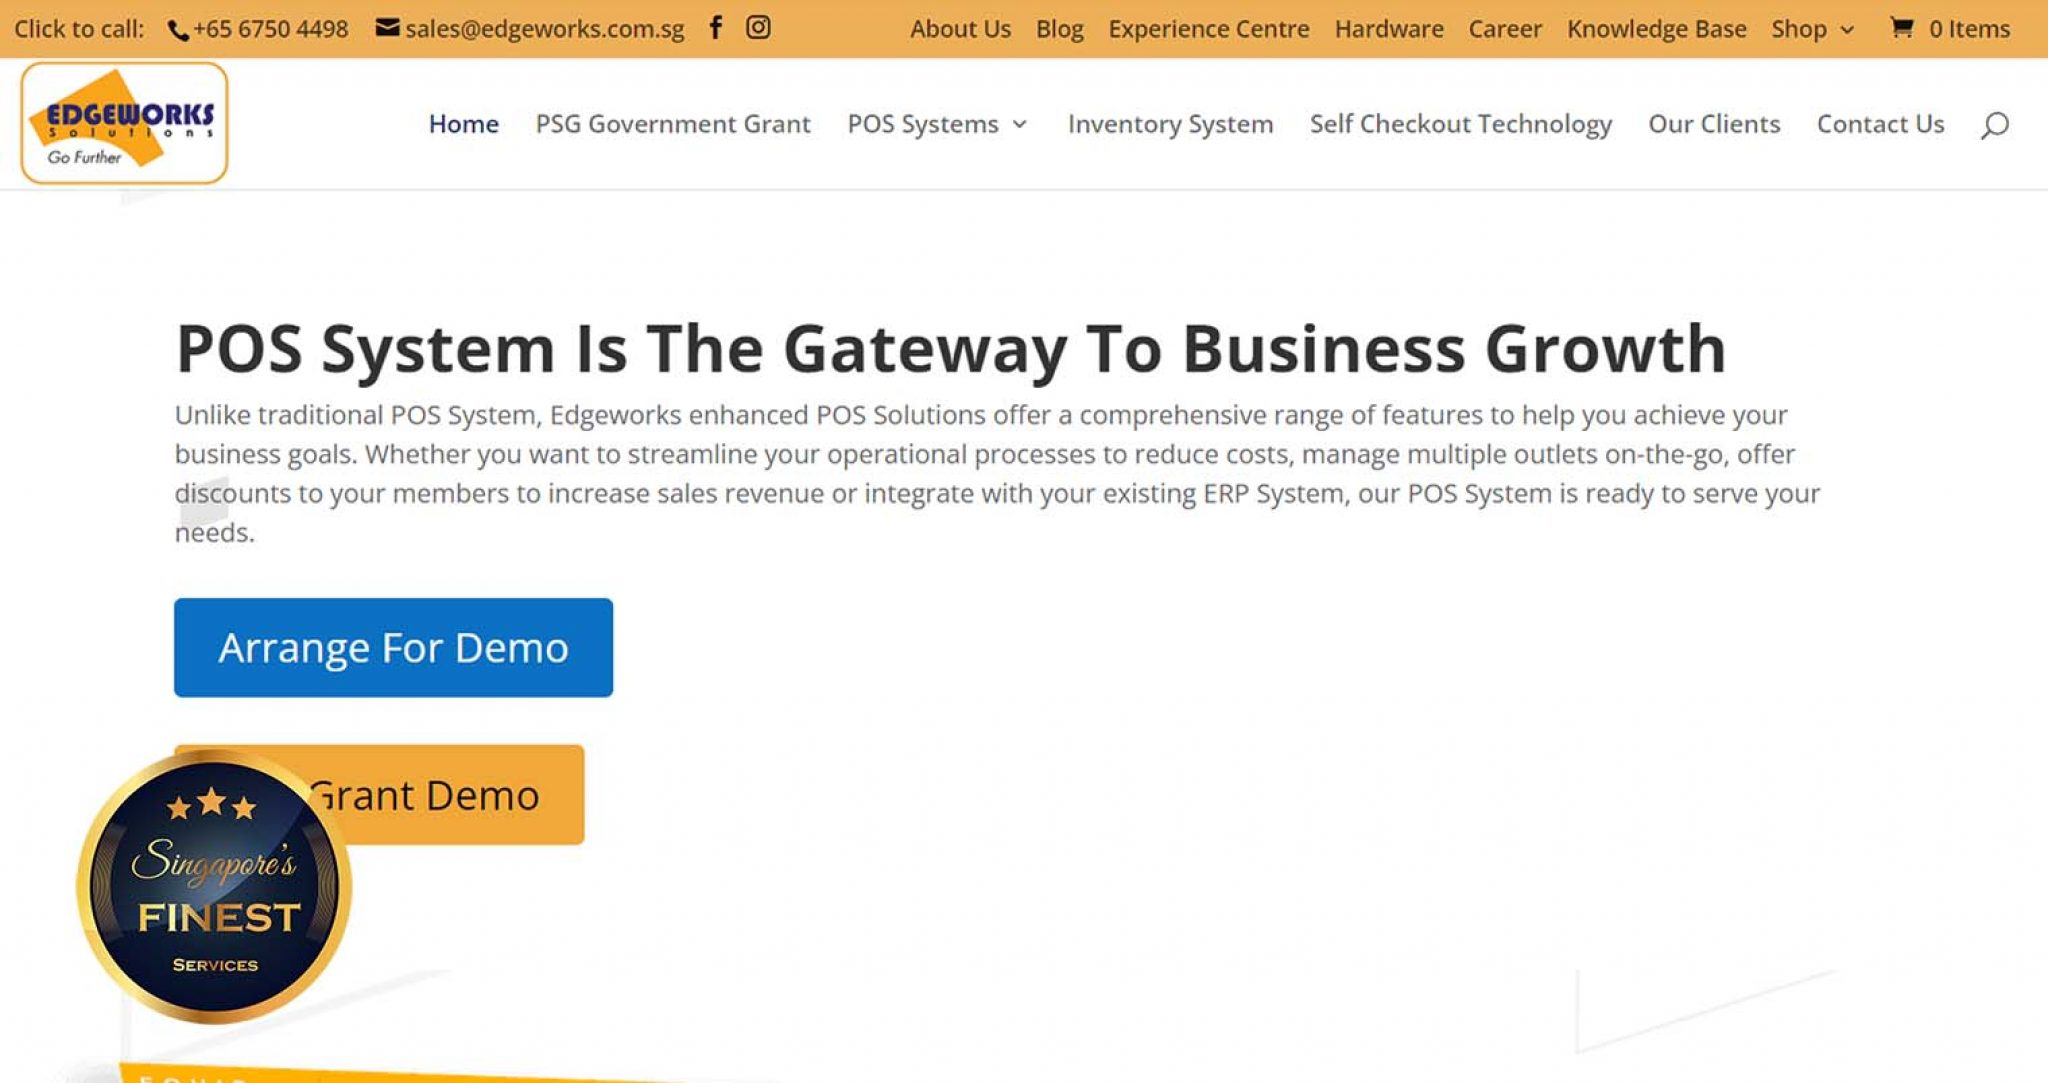Expand the POS Systems dropdown
This screenshot has width=2048, height=1083.
(936, 124)
